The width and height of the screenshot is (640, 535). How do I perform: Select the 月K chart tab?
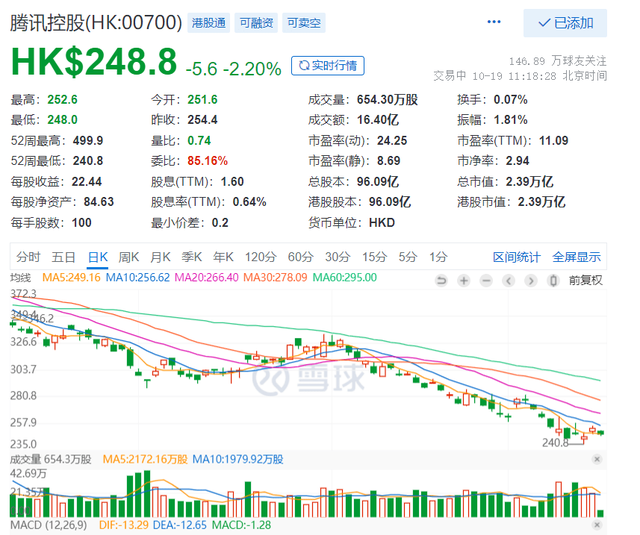160,257
